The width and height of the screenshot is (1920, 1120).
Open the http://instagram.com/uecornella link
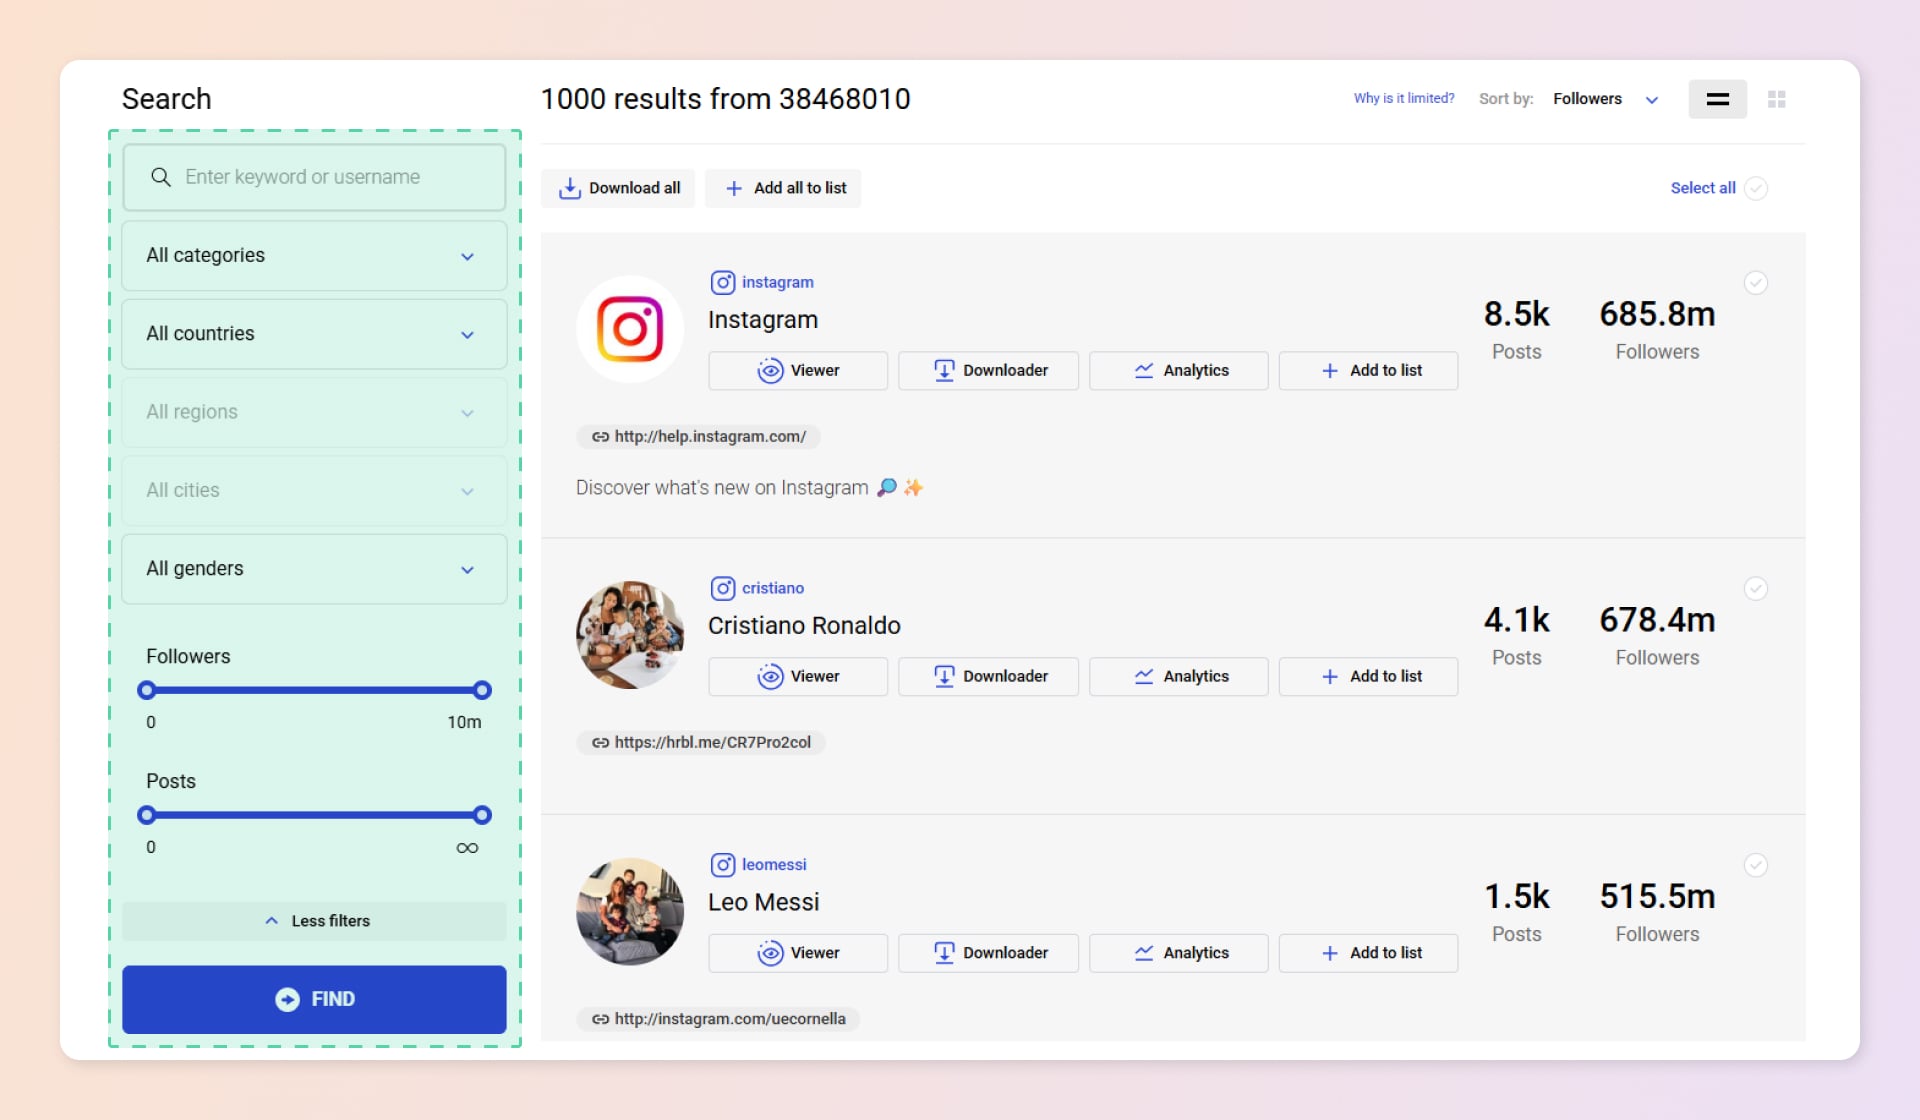730,1019
